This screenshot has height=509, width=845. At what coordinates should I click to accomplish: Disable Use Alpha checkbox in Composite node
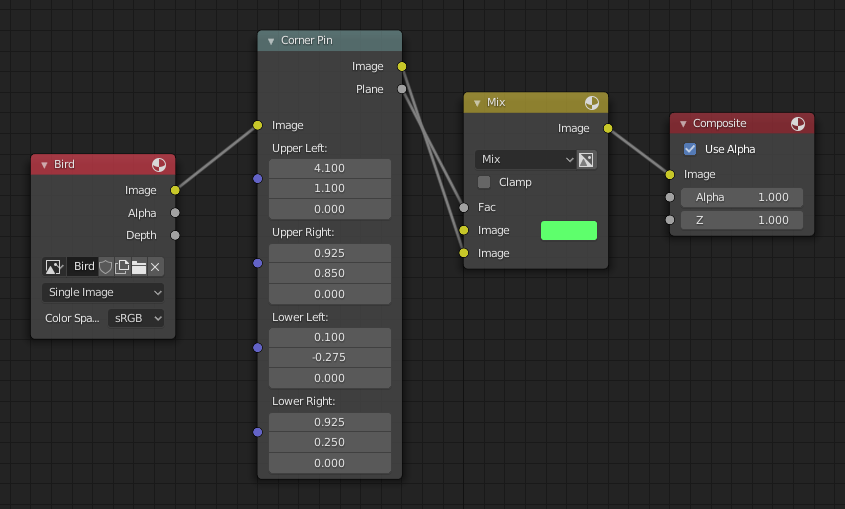point(690,149)
